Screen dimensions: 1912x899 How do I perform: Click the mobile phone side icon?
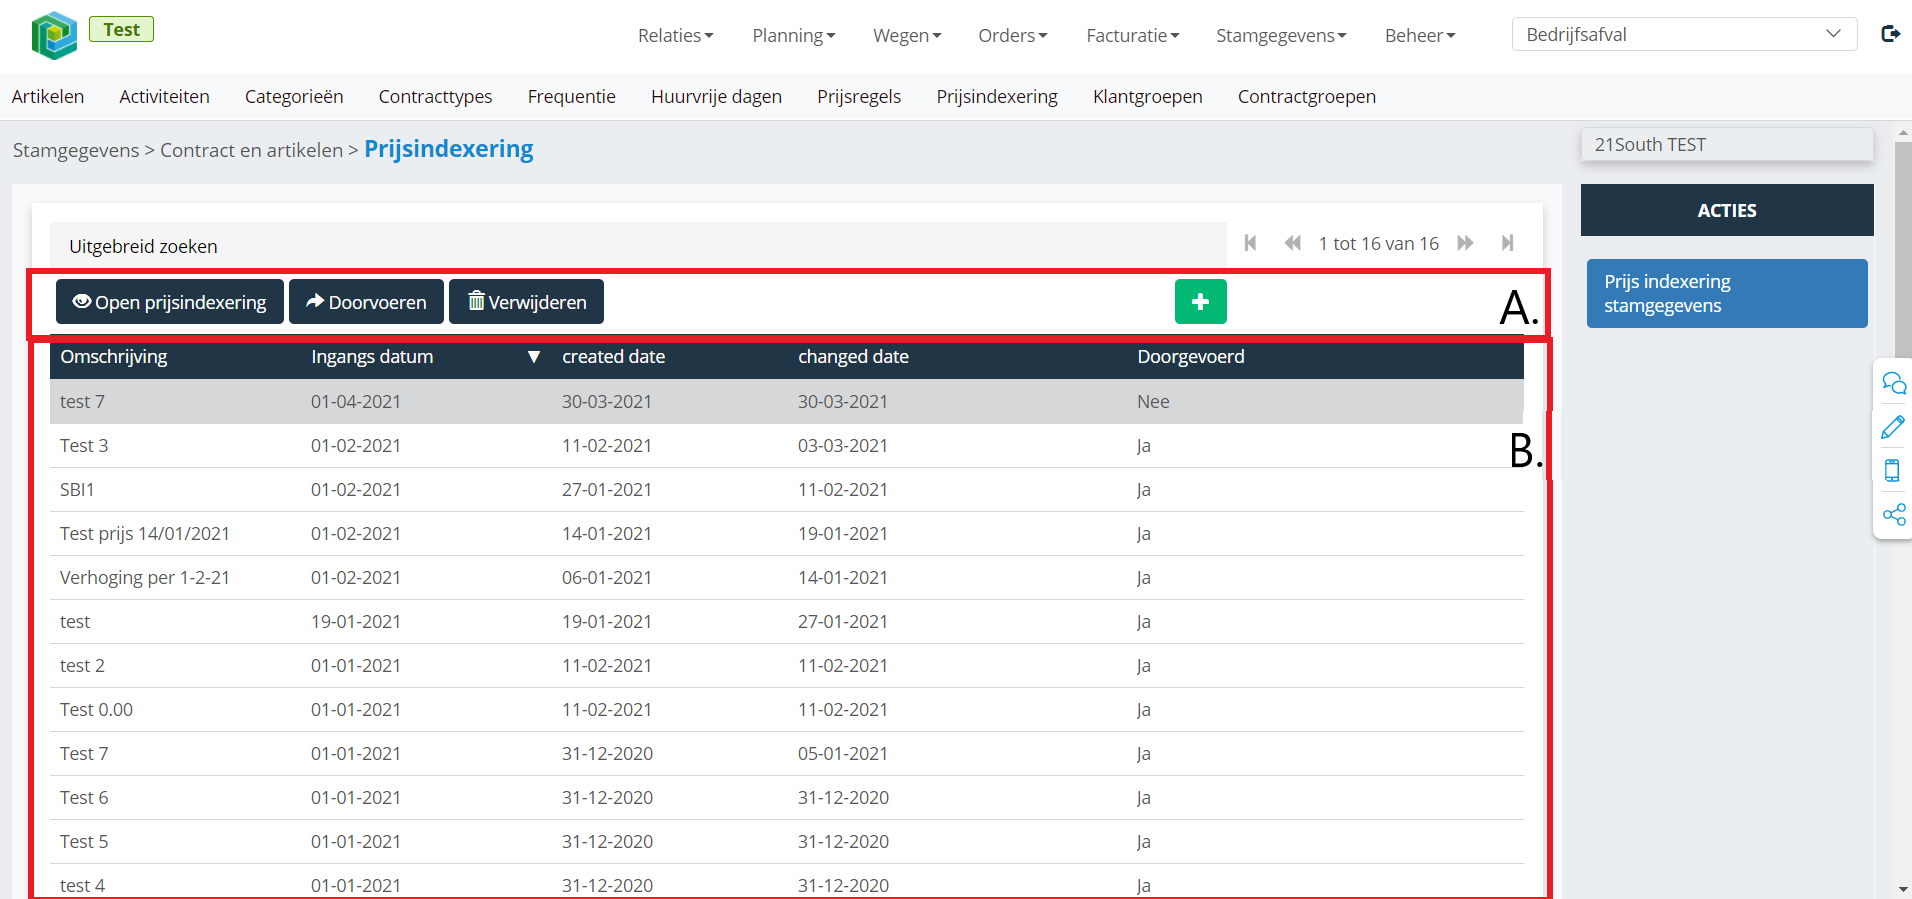pos(1892,470)
